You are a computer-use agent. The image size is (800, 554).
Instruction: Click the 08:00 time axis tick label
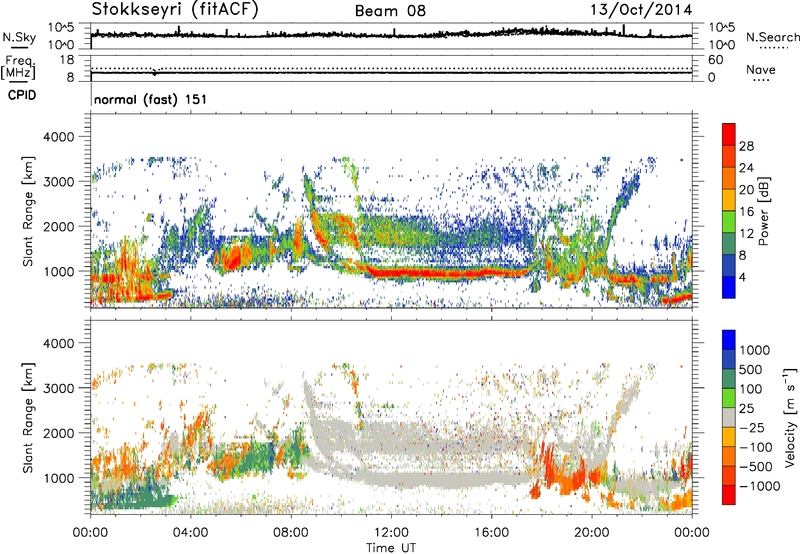point(291,533)
